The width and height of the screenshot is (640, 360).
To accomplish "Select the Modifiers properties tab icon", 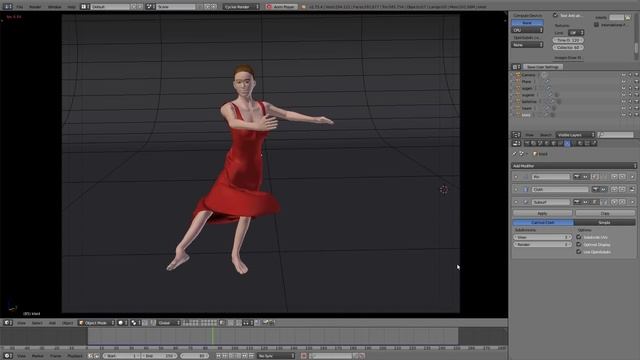I will coord(567,143).
